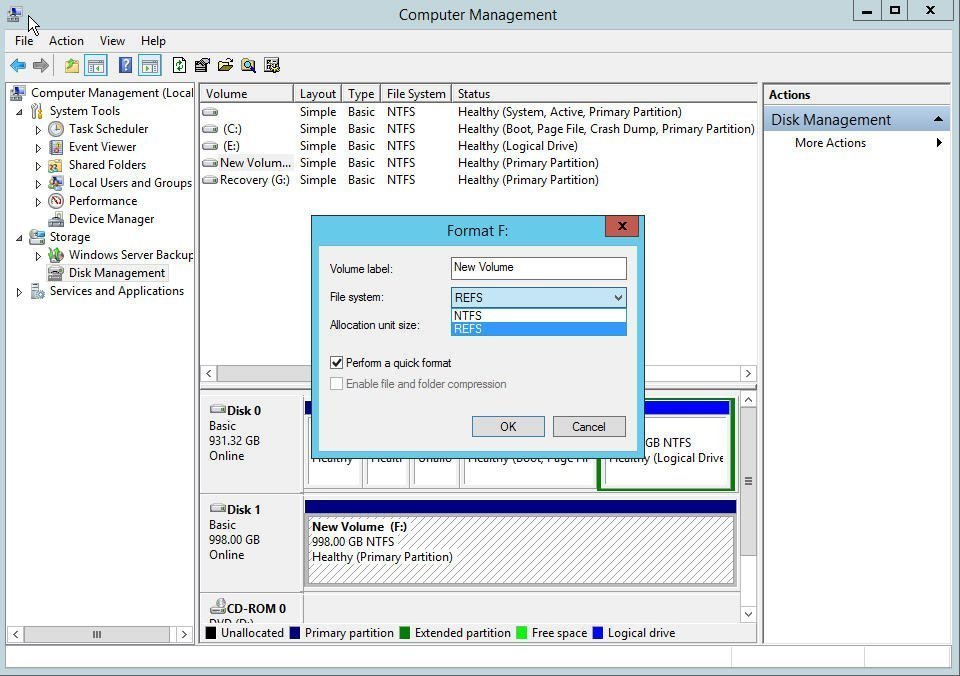Viewport: 960px width, 676px height.
Task: Click the Properties toolbar icon
Action: (202, 65)
